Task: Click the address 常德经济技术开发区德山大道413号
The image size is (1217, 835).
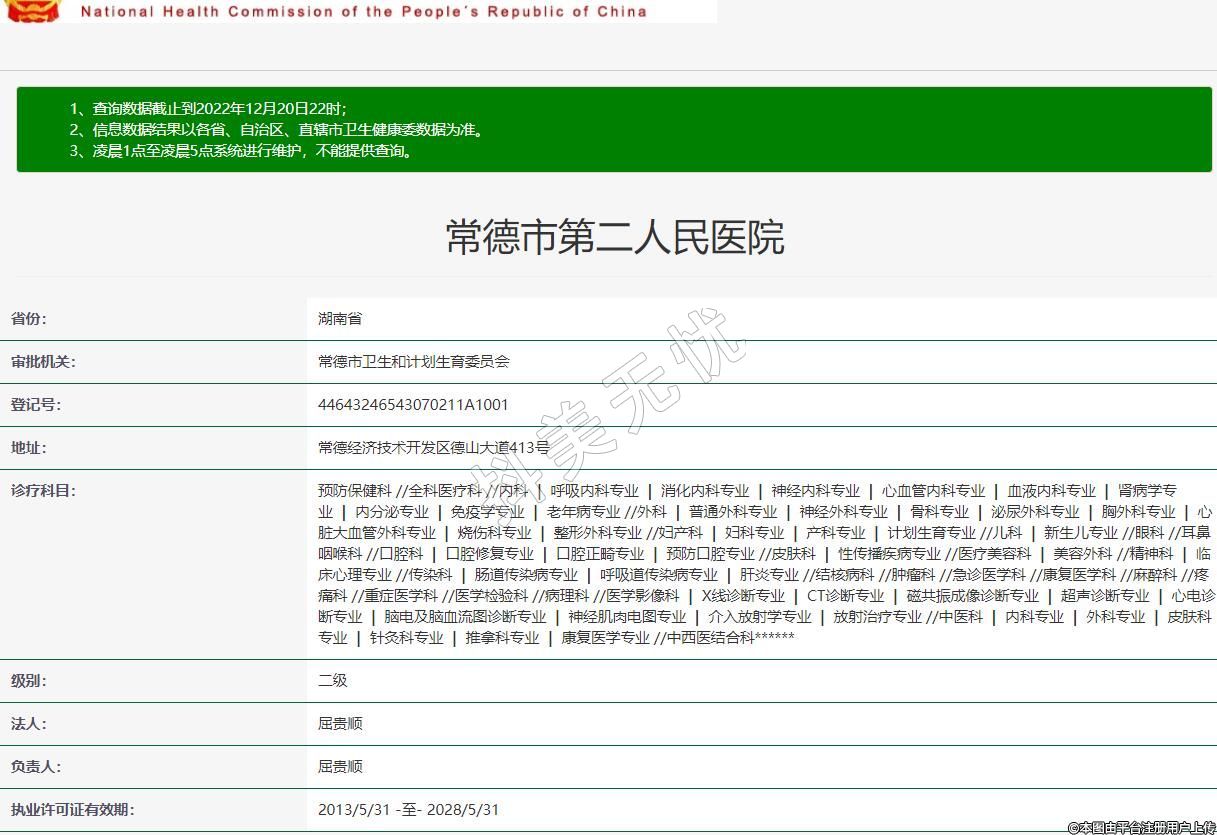Action: (x=434, y=448)
